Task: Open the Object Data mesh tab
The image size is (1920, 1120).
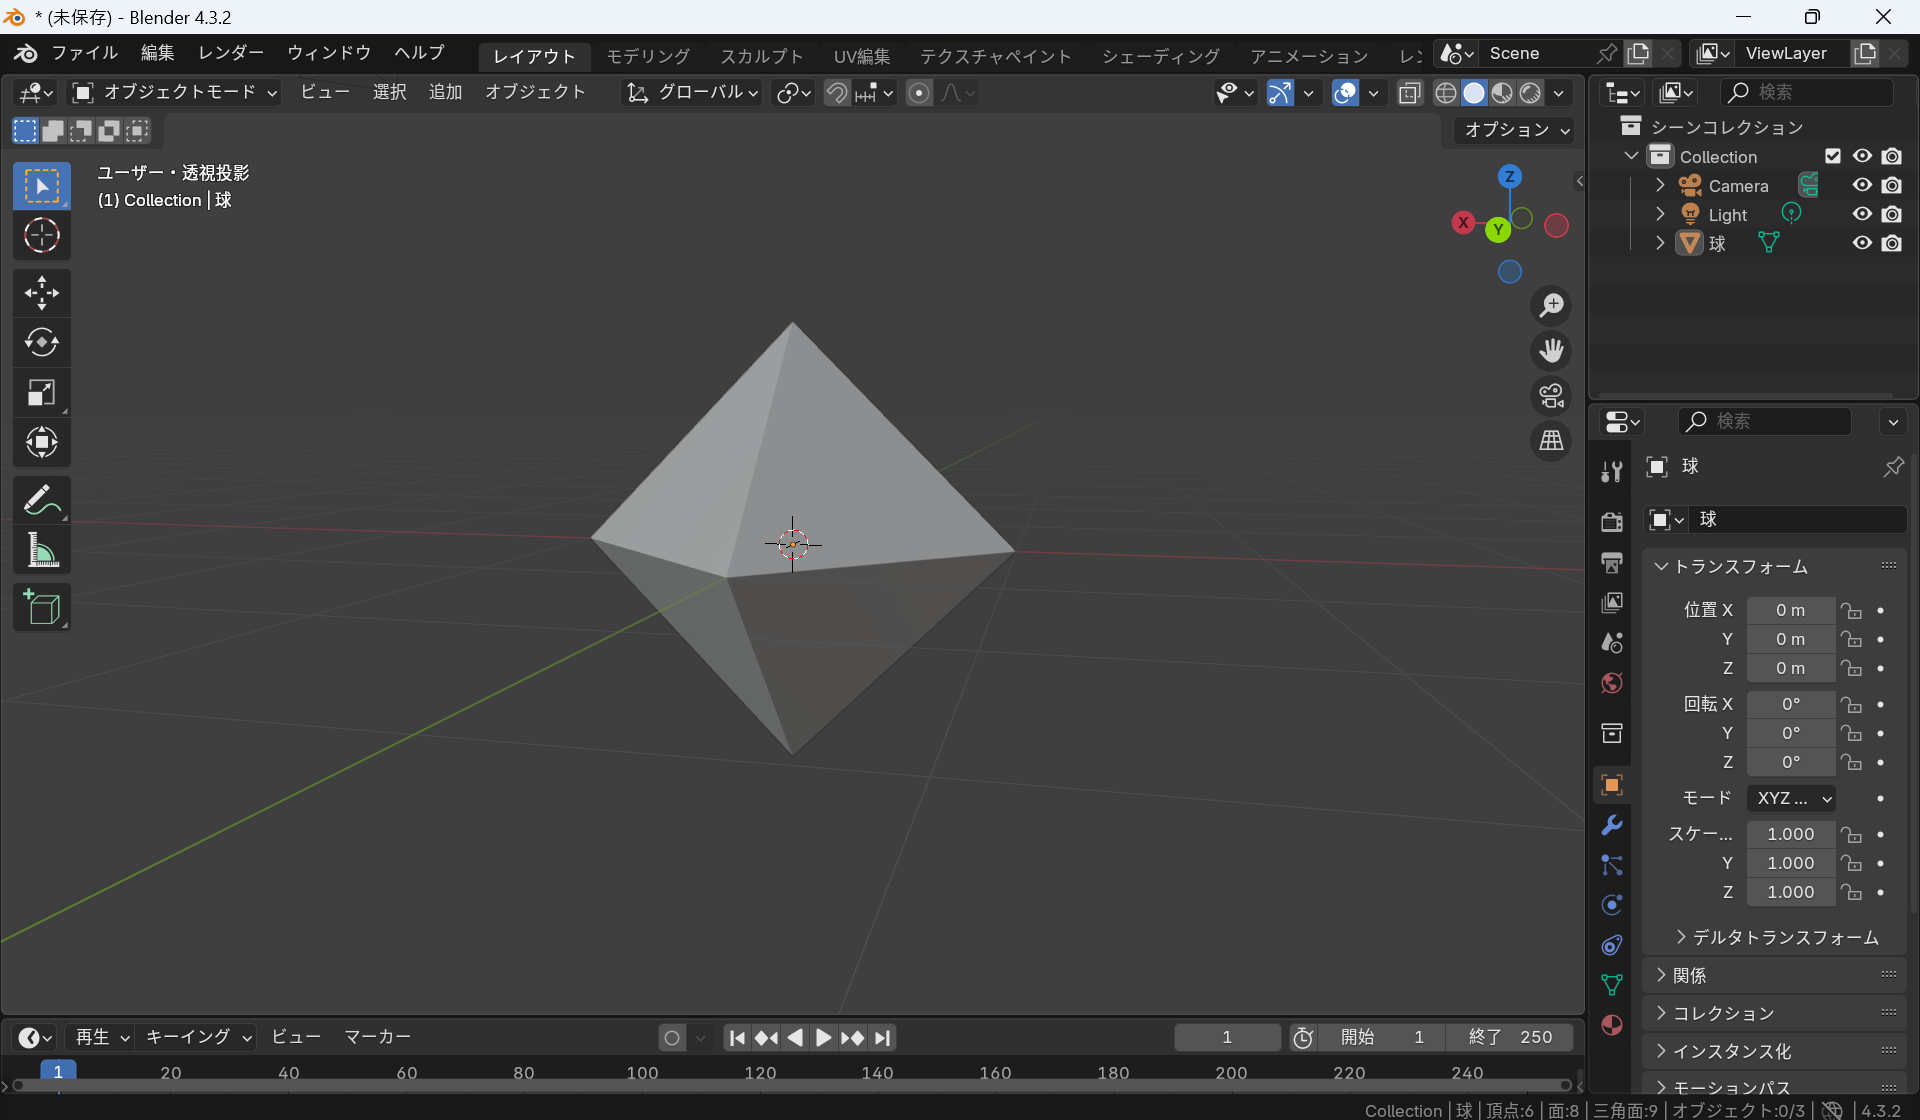Action: click(x=1611, y=985)
